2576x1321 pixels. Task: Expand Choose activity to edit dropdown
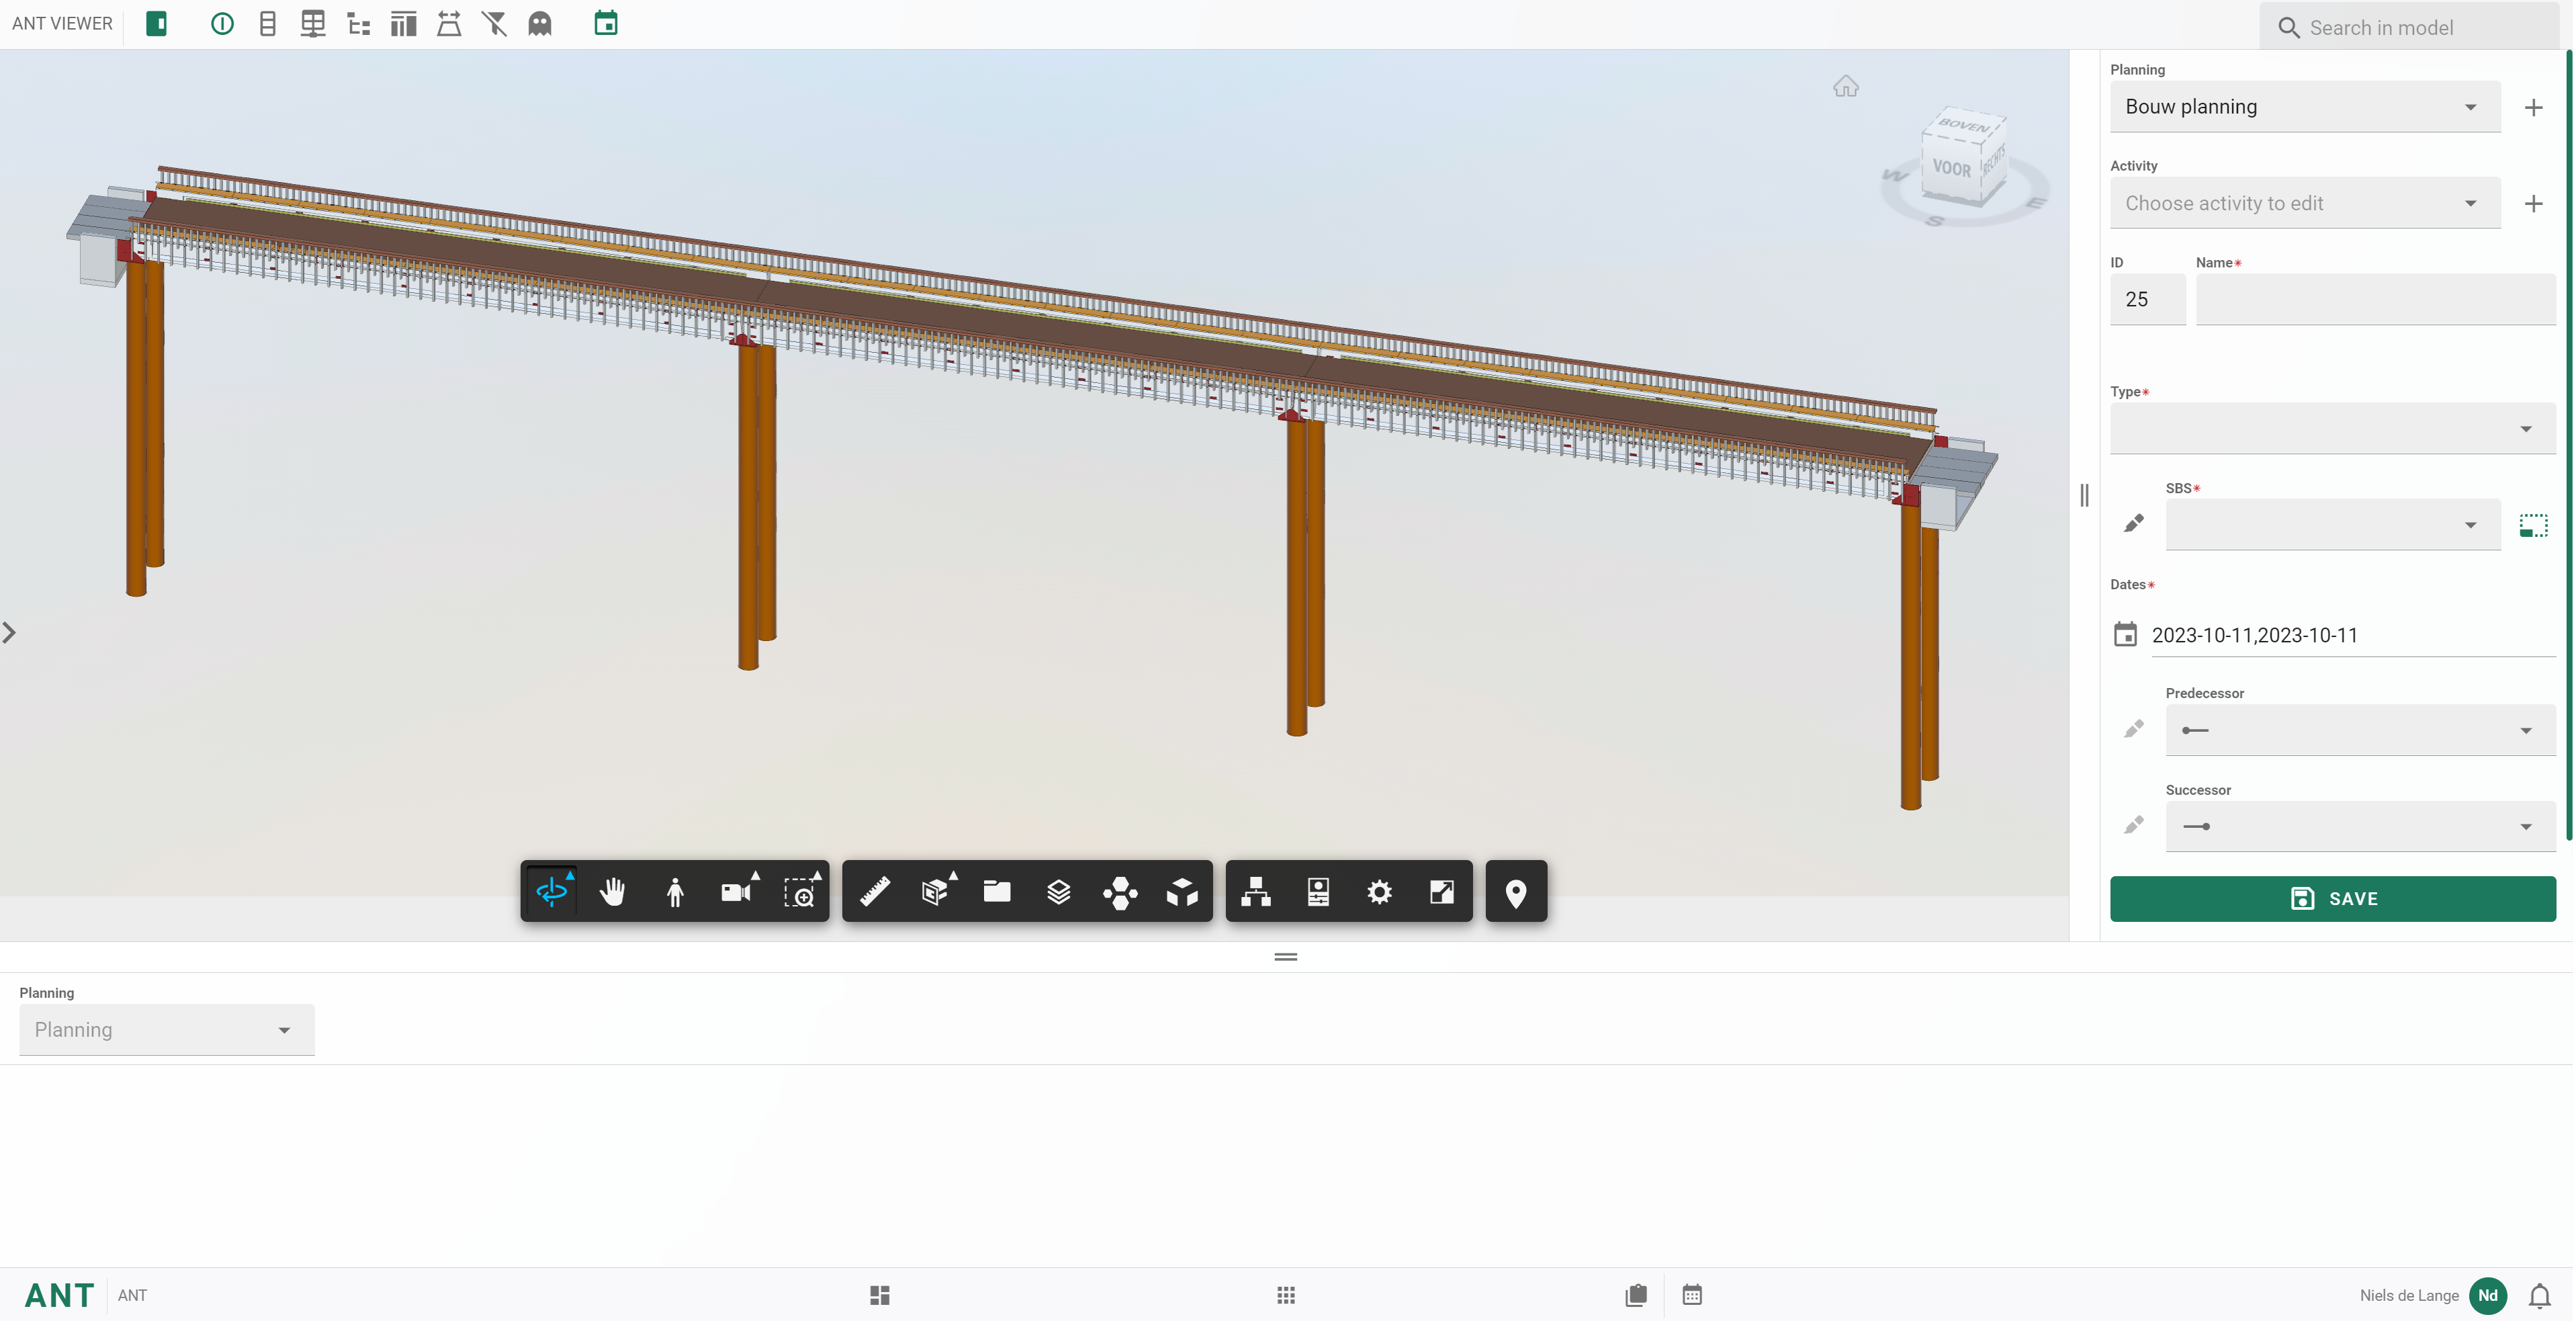point(2304,204)
